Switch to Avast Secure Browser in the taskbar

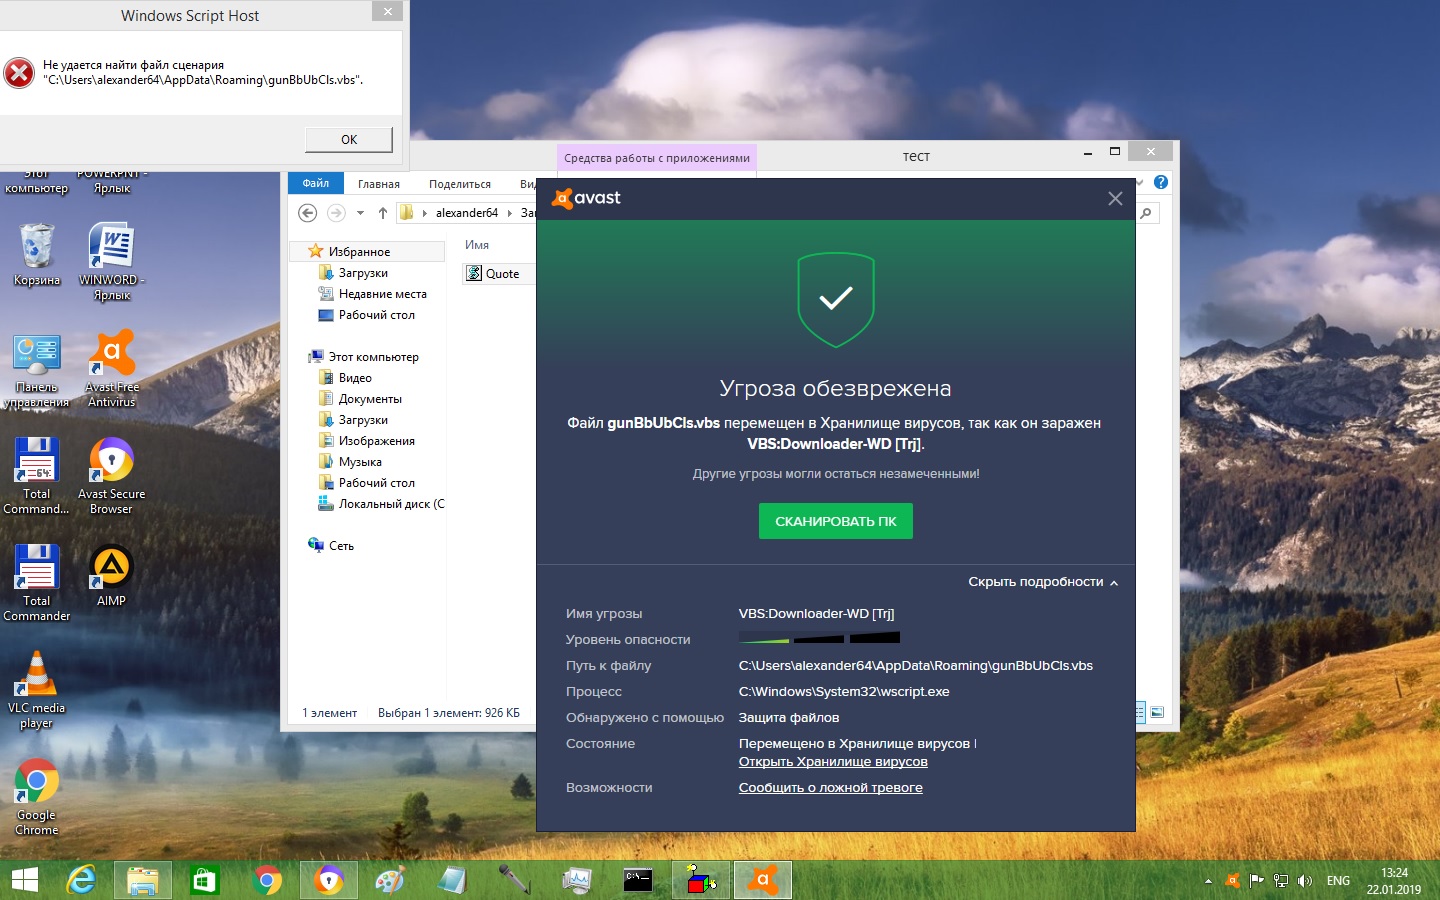pyautogui.click(x=329, y=880)
